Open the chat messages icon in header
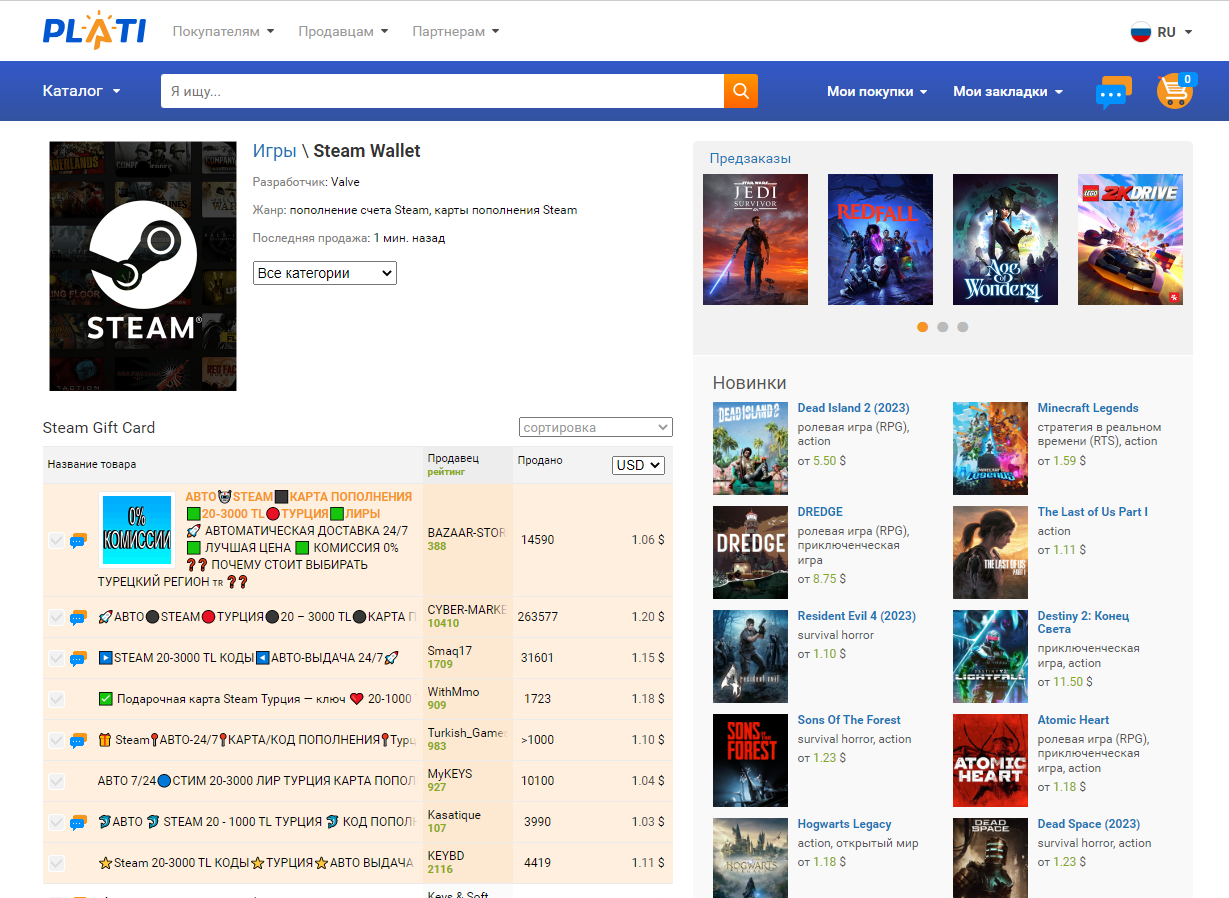 pyautogui.click(x=1114, y=92)
